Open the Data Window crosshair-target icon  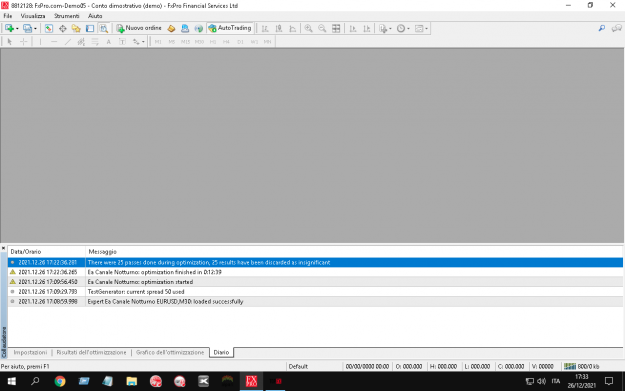pyautogui.click(x=63, y=28)
